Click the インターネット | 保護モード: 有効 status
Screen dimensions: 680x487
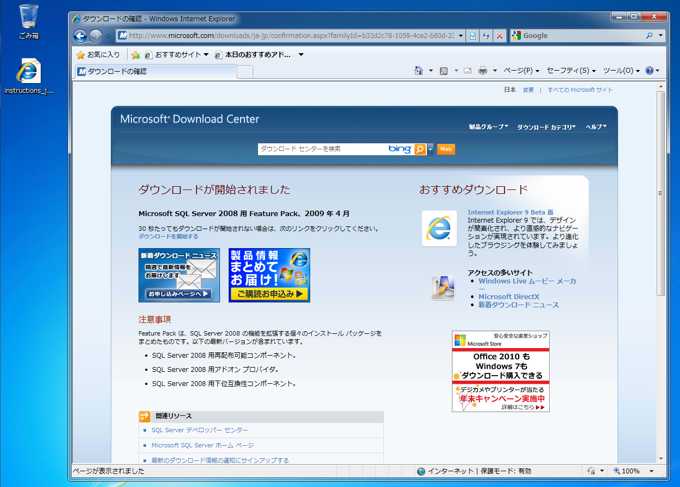(x=474, y=471)
